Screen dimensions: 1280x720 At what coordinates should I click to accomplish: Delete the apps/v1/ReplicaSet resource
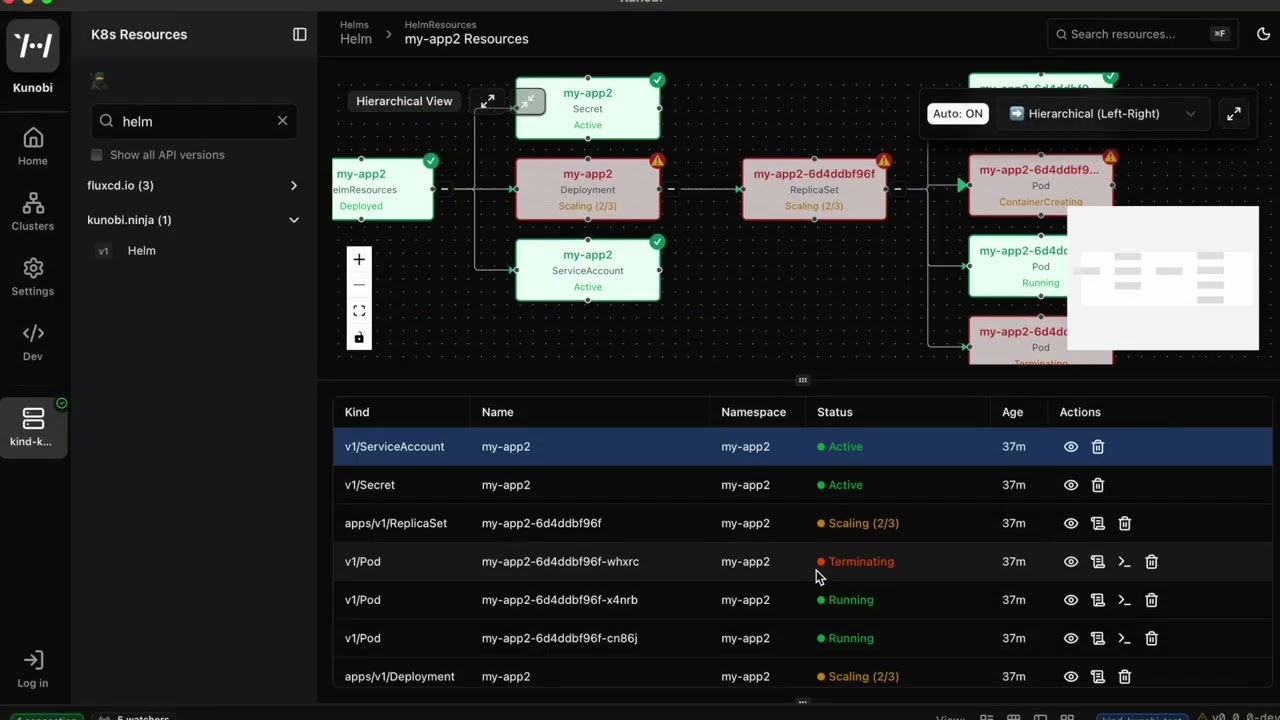1125,523
